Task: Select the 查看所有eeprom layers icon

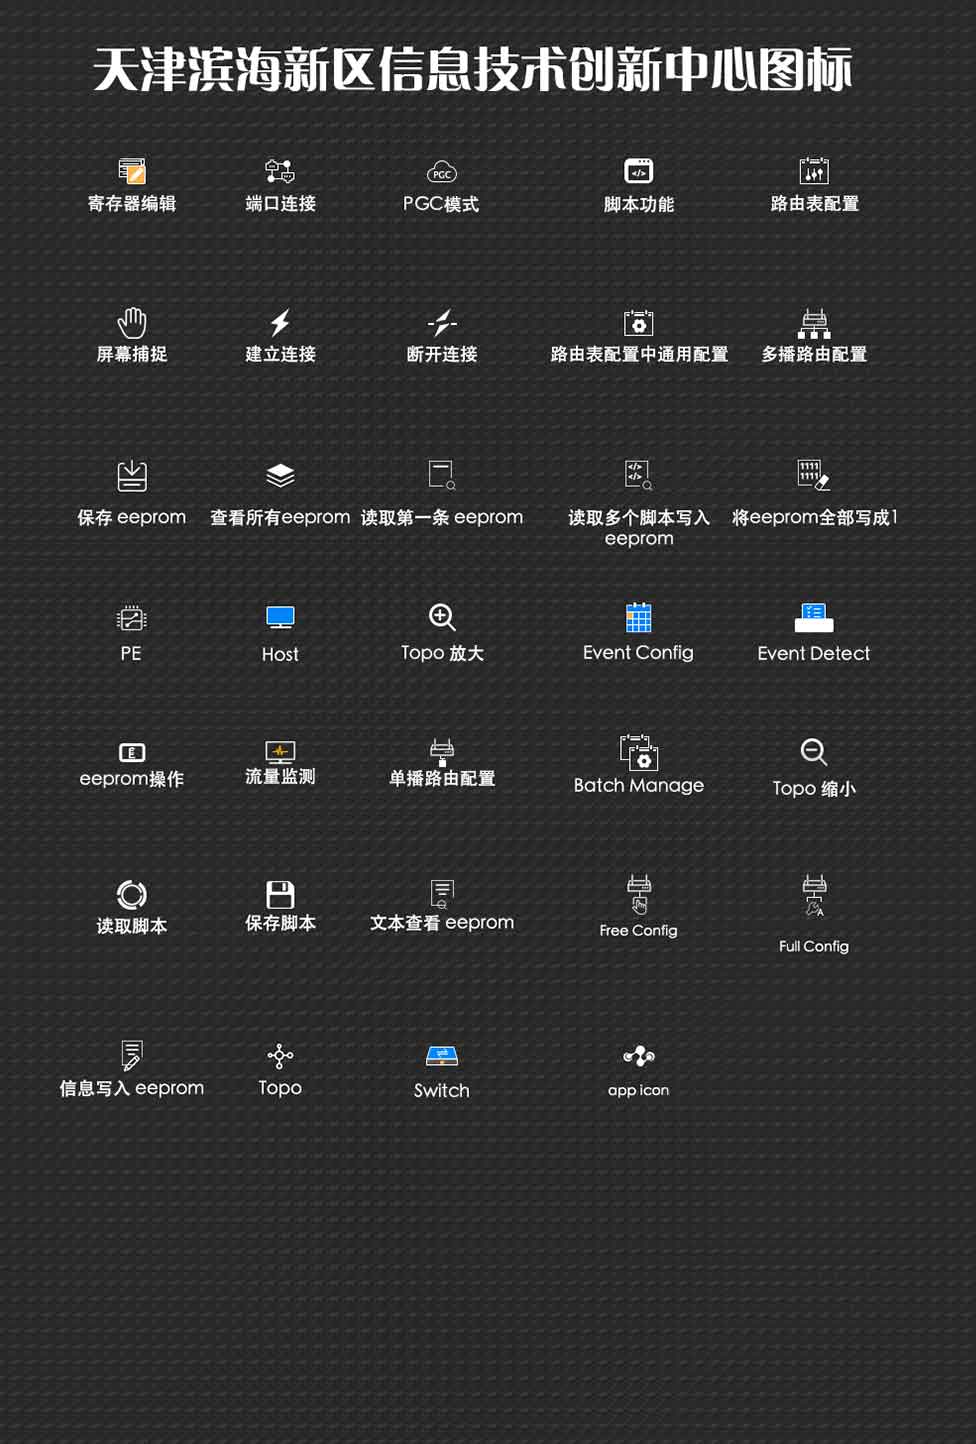Action: coord(280,475)
